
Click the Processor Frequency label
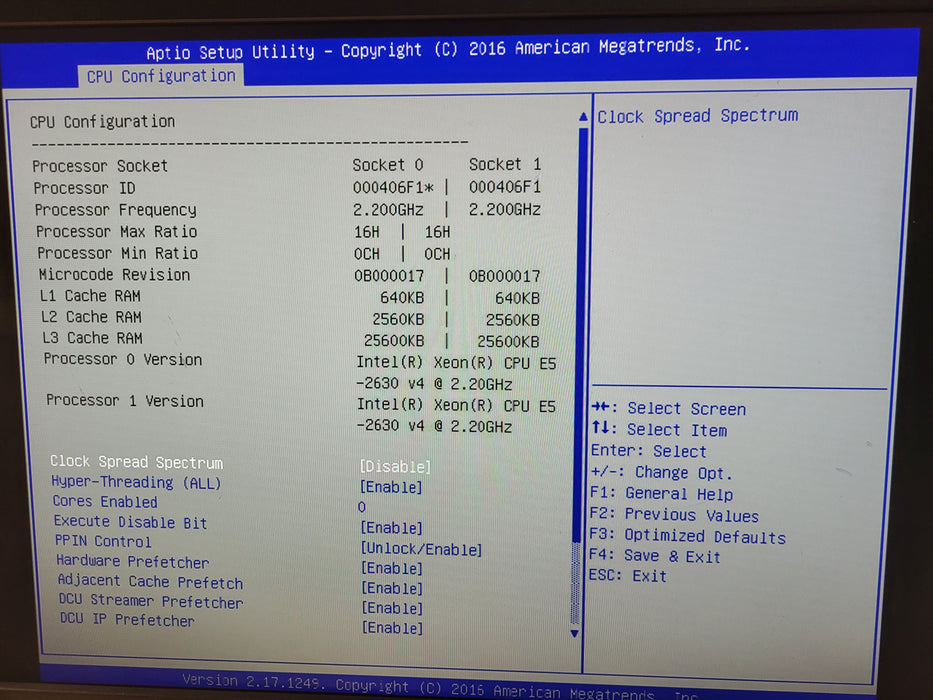click(x=115, y=210)
